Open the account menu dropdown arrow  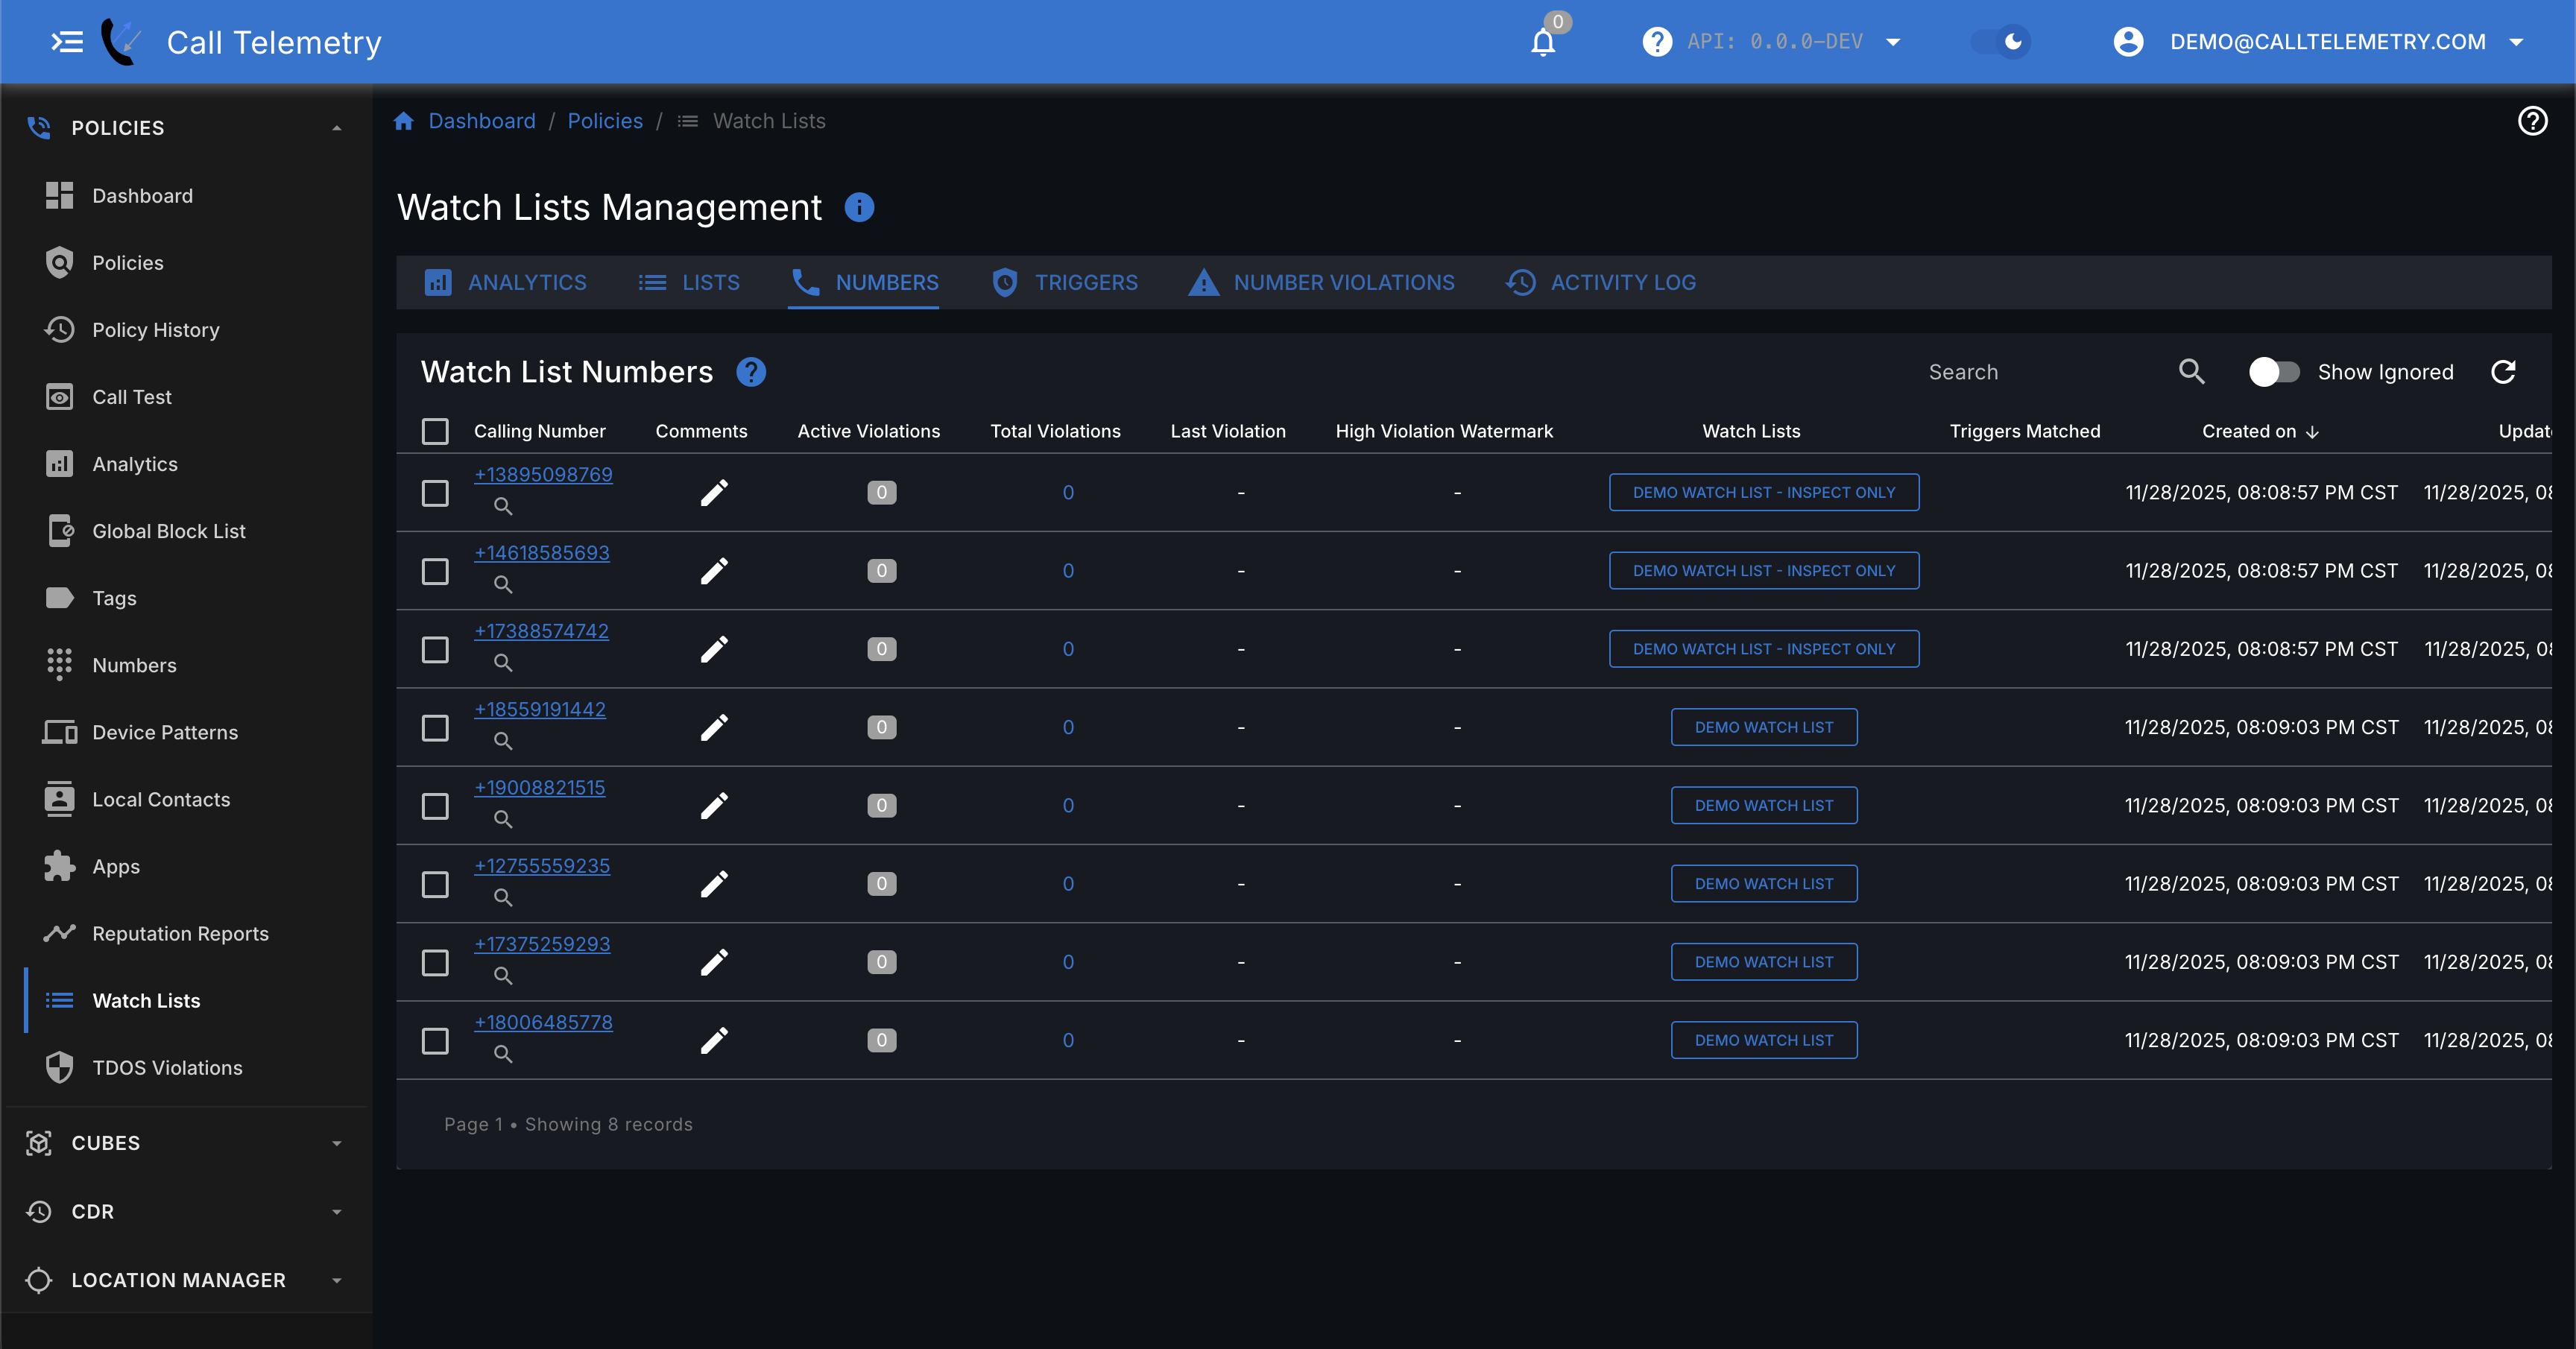[x=2517, y=42]
